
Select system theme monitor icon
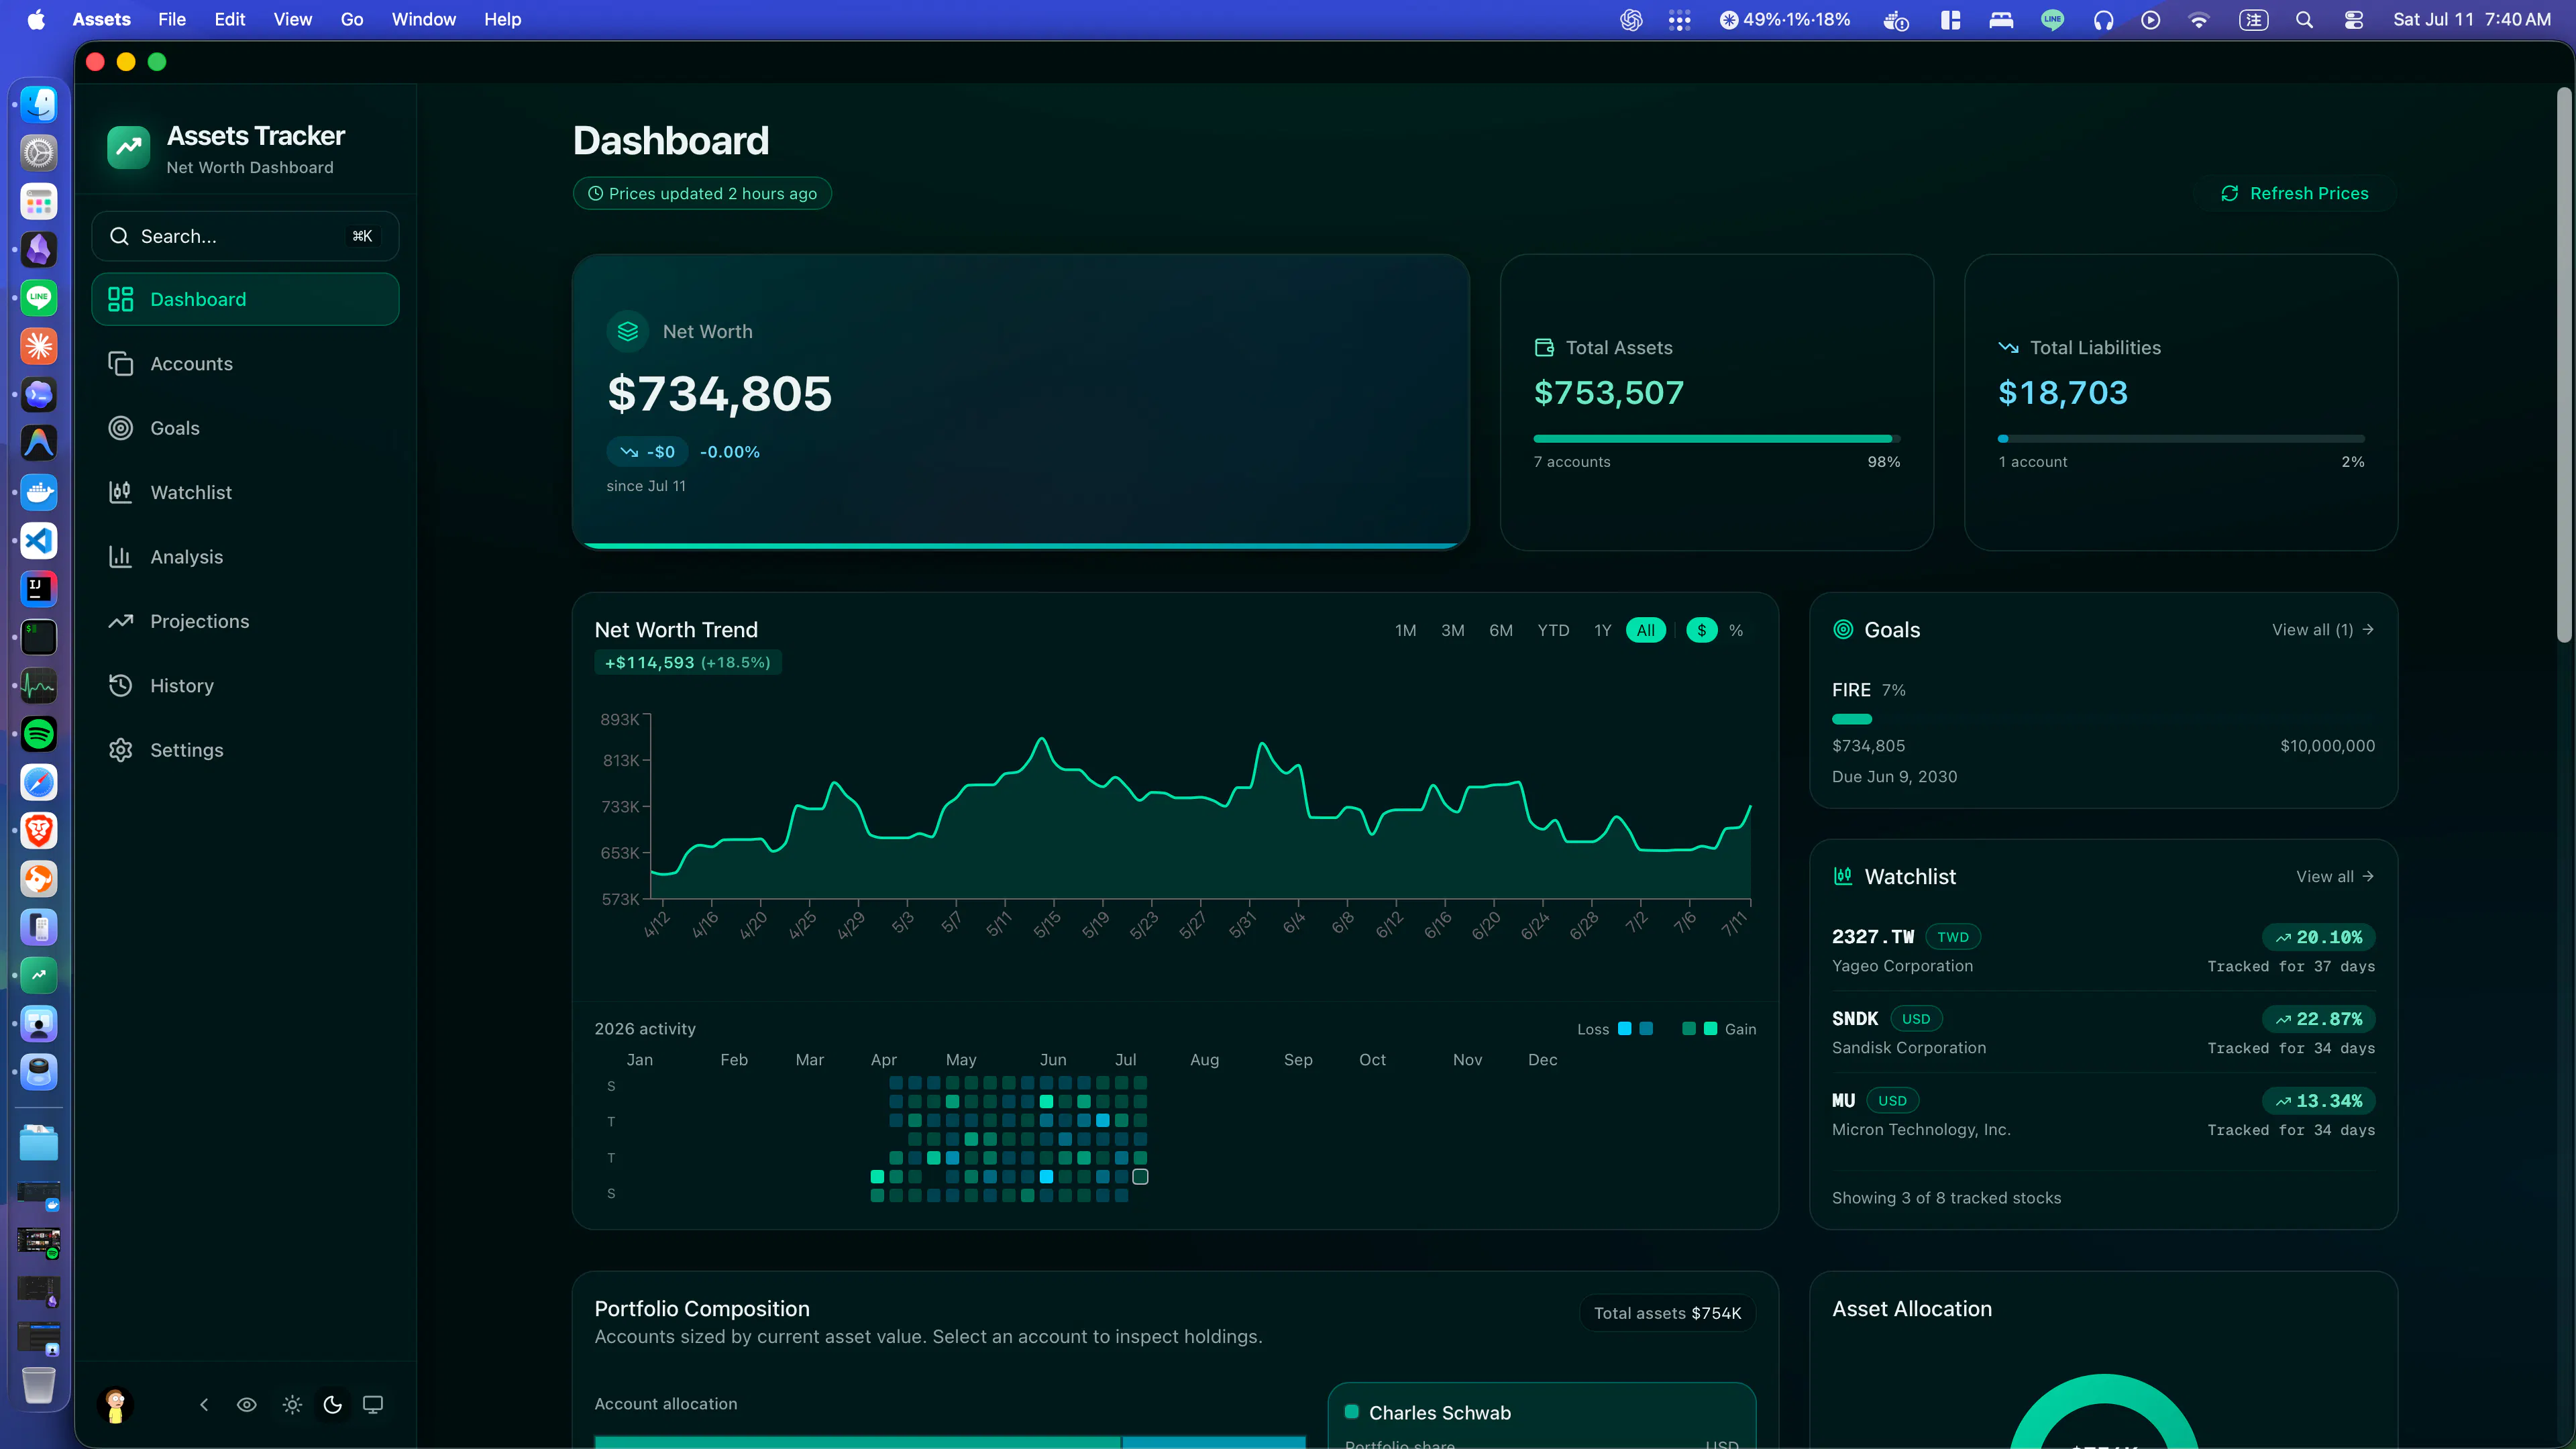pos(373,1405)
